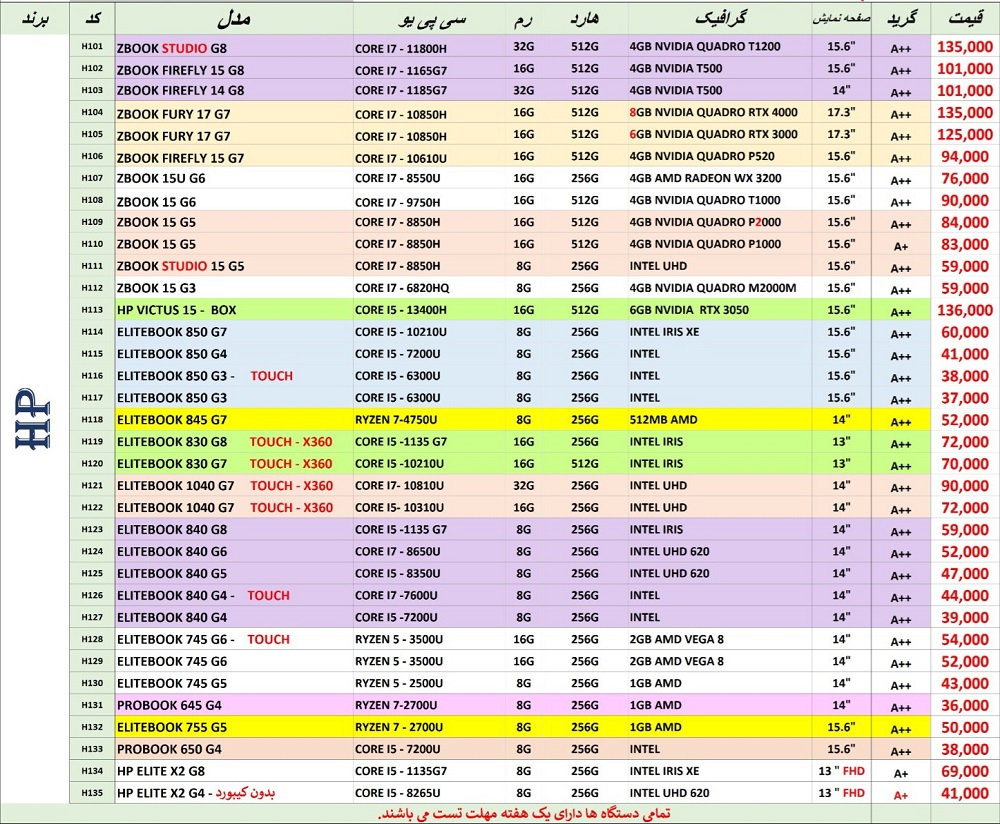1000x824 pixels.
Task: Click the قیمت price column header
Action: pos(965,18)
